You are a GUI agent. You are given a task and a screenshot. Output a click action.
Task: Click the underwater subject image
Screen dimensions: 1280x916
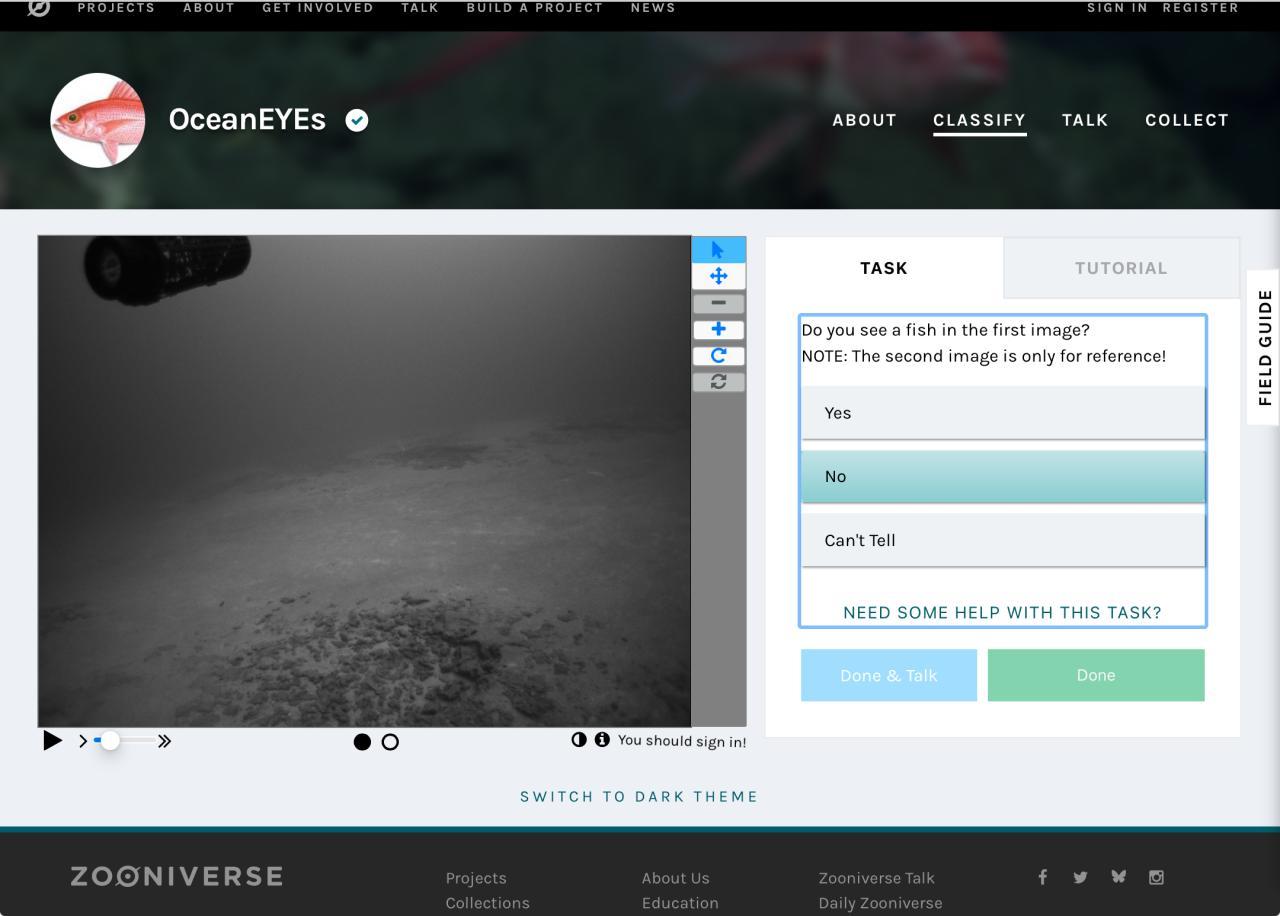click(x=364, y=481)
